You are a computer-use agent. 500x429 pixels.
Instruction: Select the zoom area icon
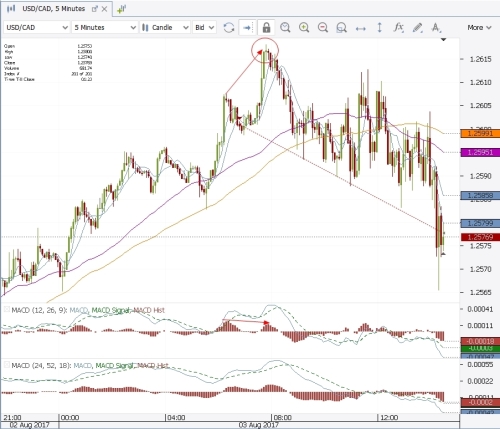pos(341,28)
